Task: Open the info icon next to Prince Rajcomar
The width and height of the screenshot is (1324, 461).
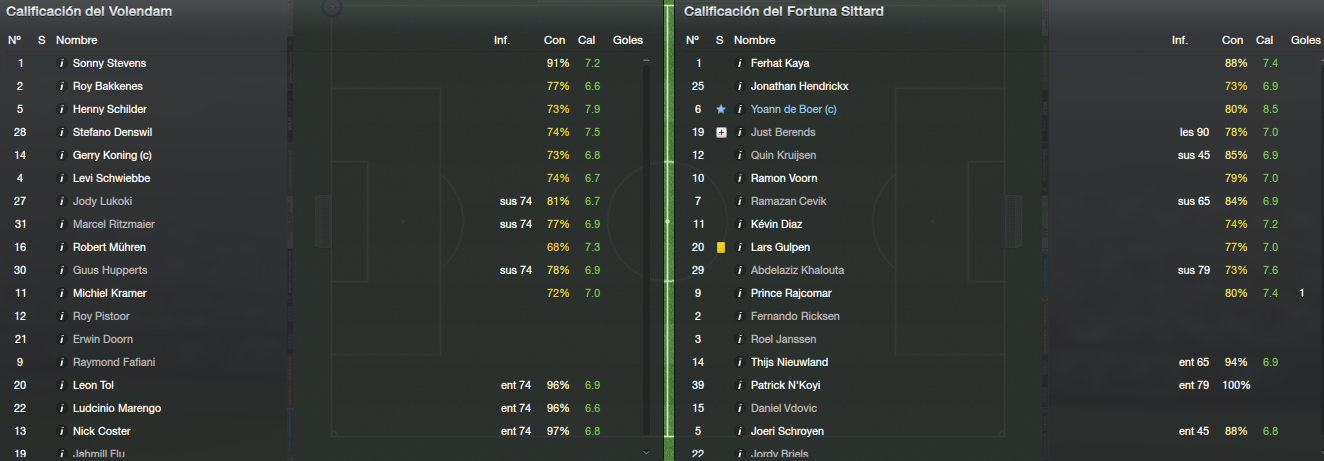Action: tap(740, 294)
